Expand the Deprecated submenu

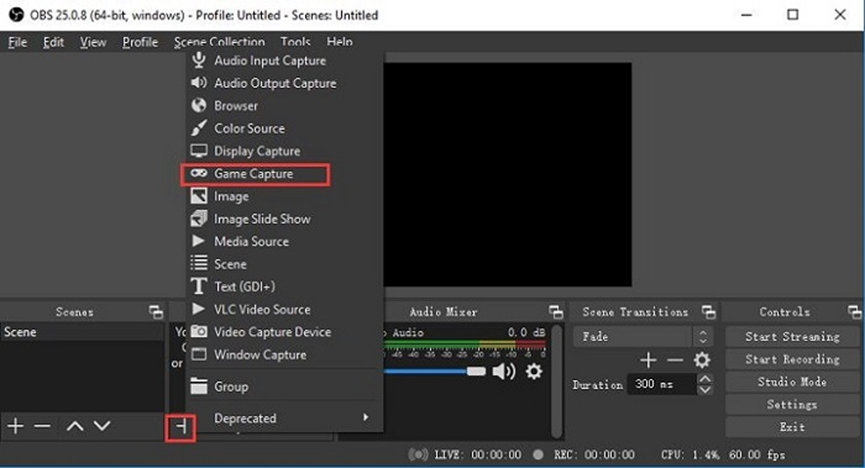(x=284, y=418)
